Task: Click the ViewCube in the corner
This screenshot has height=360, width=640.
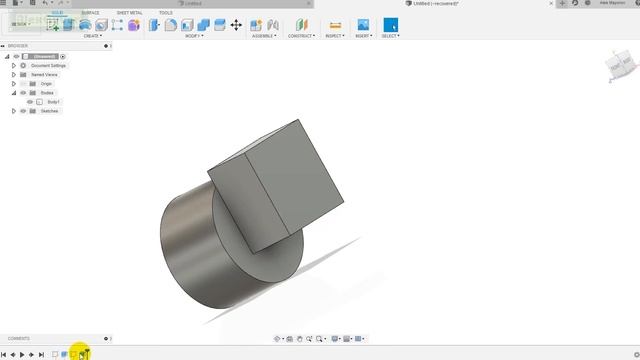Action: [621, 64]
